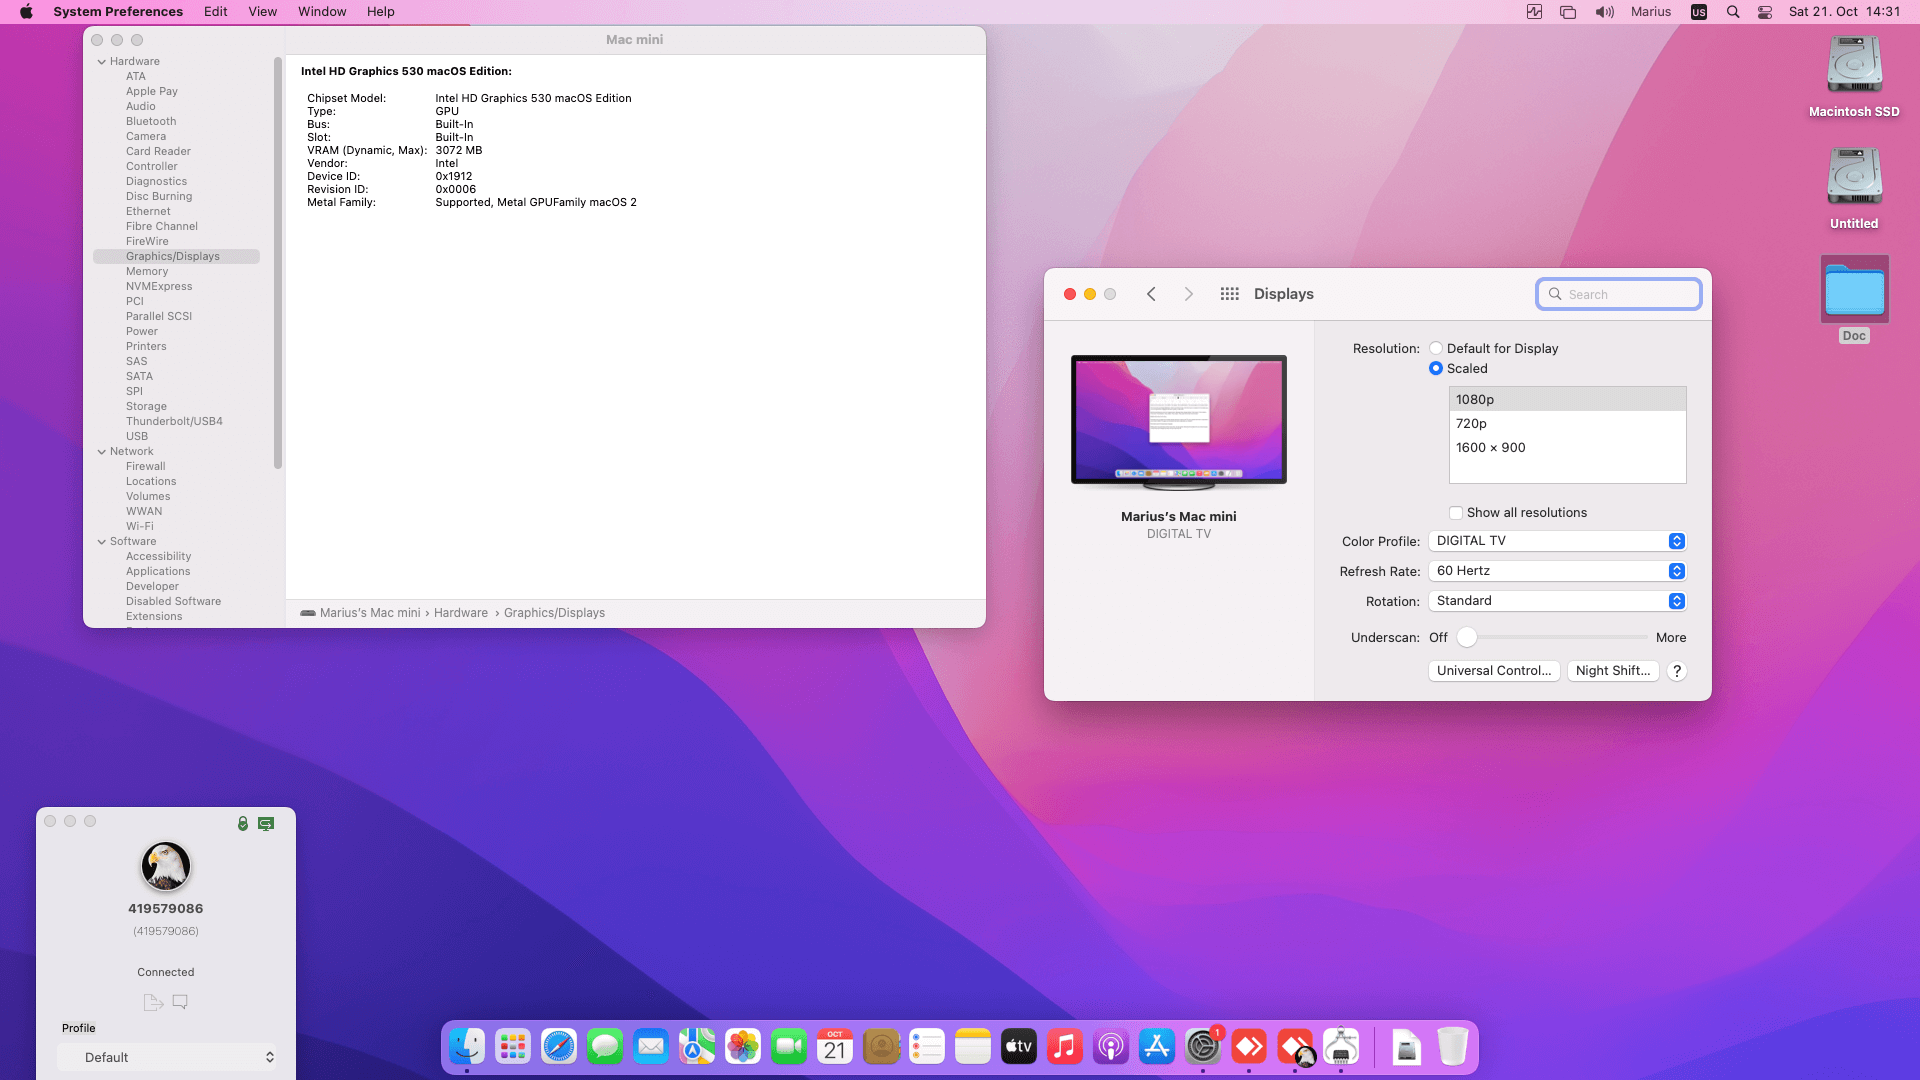Select 720p resolution
The image size is (1920, 1080).
(1567, 423)
